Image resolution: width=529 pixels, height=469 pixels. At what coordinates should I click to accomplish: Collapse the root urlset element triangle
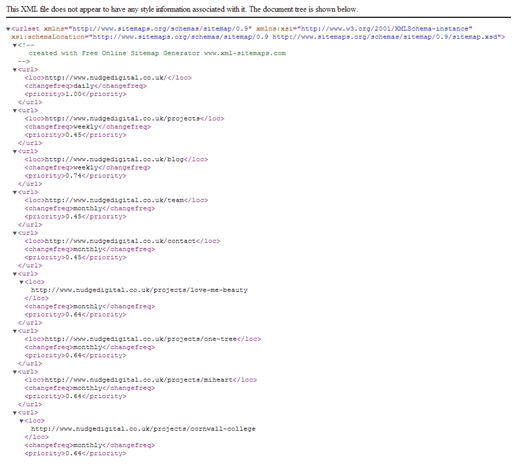(8, 29)
